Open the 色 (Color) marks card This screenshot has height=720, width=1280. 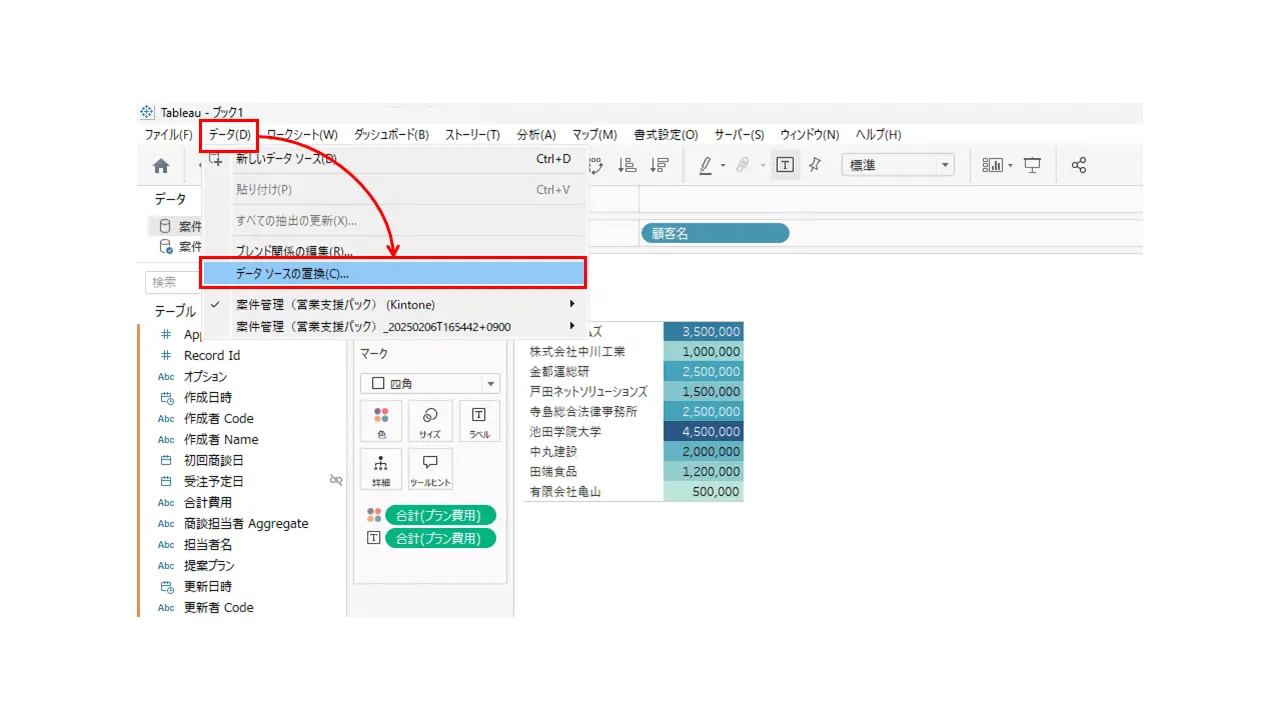pos(381,421)
